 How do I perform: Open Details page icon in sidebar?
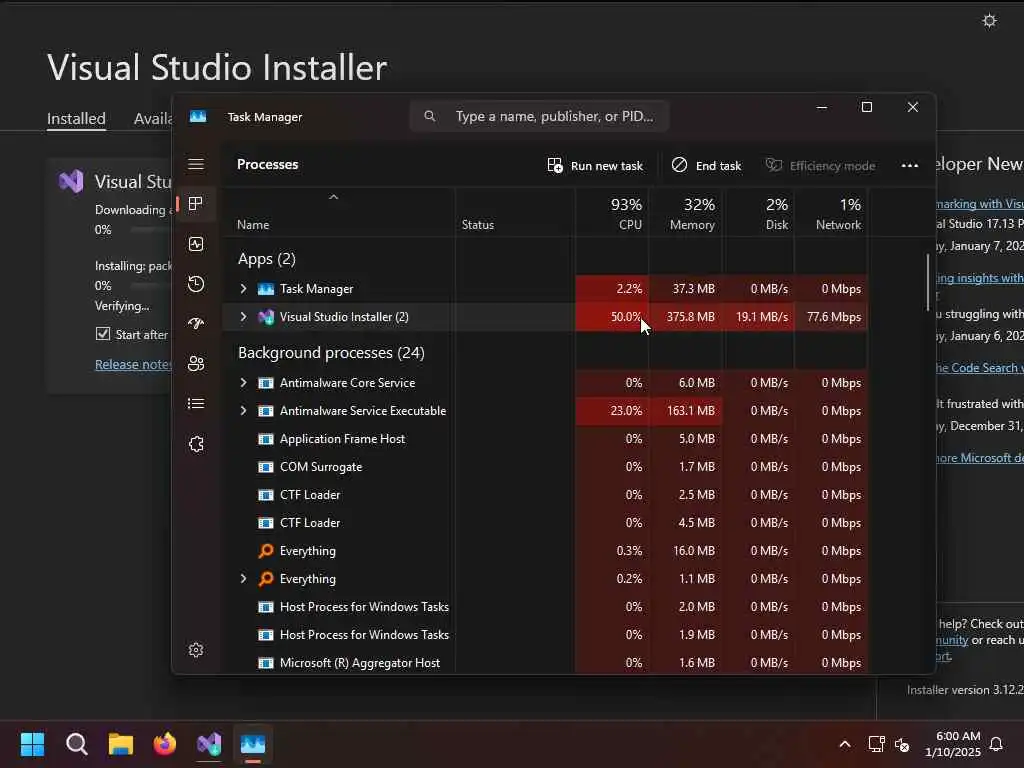pyautogui.click(x=196, y=404)
